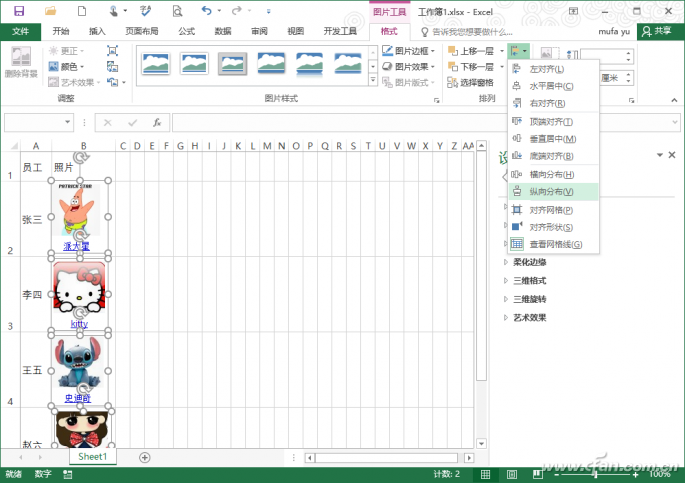Viewport: 685px width, 483px height.
Task: Expand the picture styles gallery
Action: (x=373, y=80)
